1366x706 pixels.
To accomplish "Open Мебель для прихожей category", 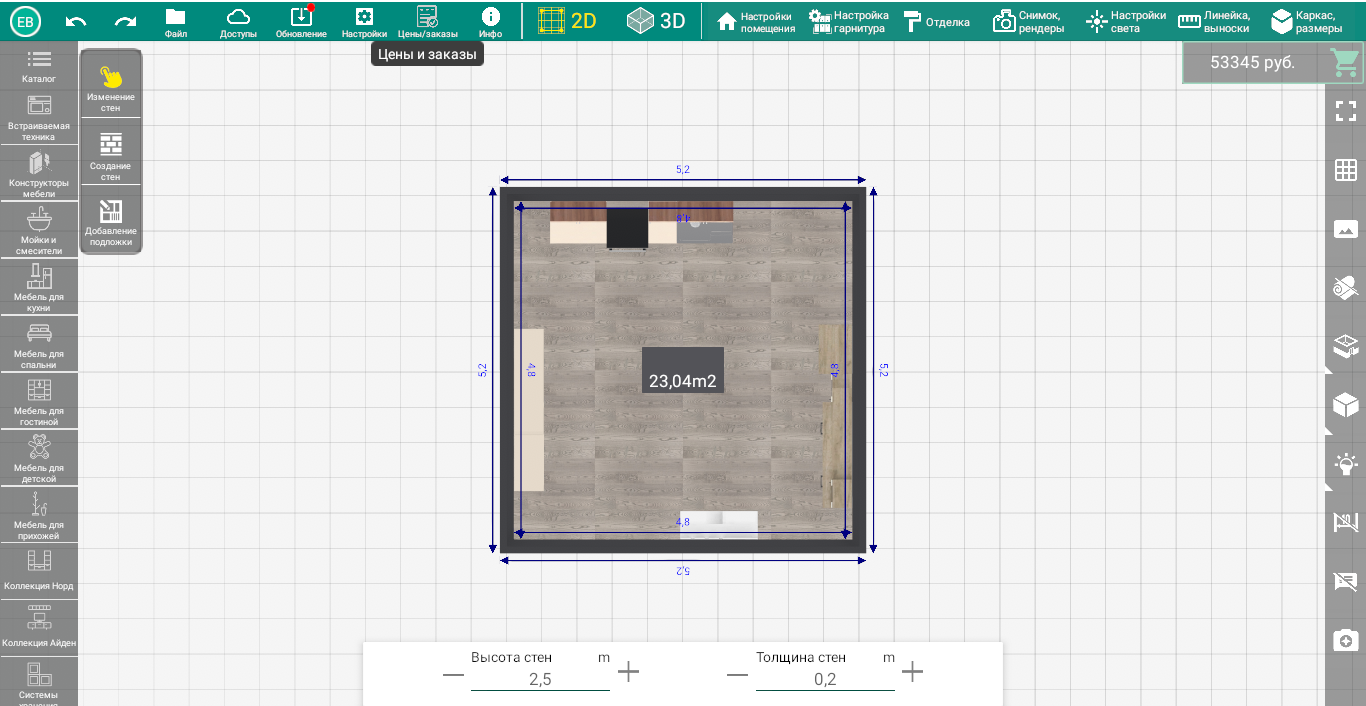I will click(39, 516).
